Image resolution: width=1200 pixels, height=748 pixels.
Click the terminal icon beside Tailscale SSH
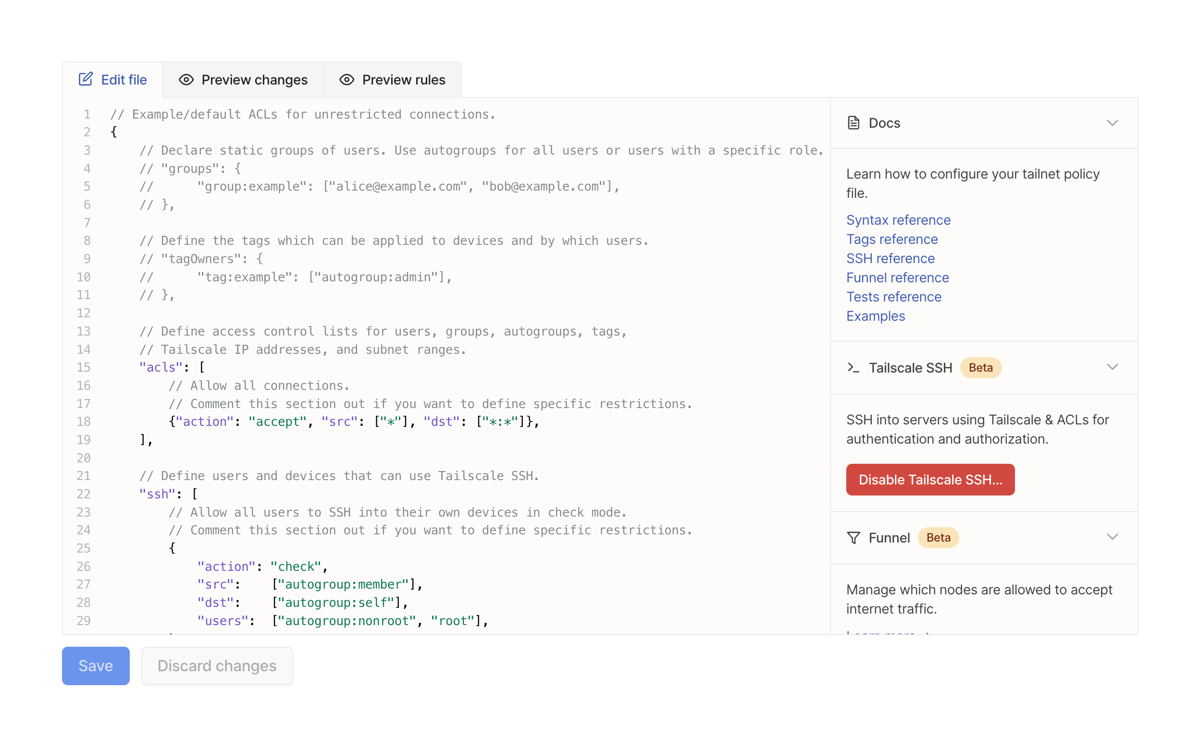point(852,367)
